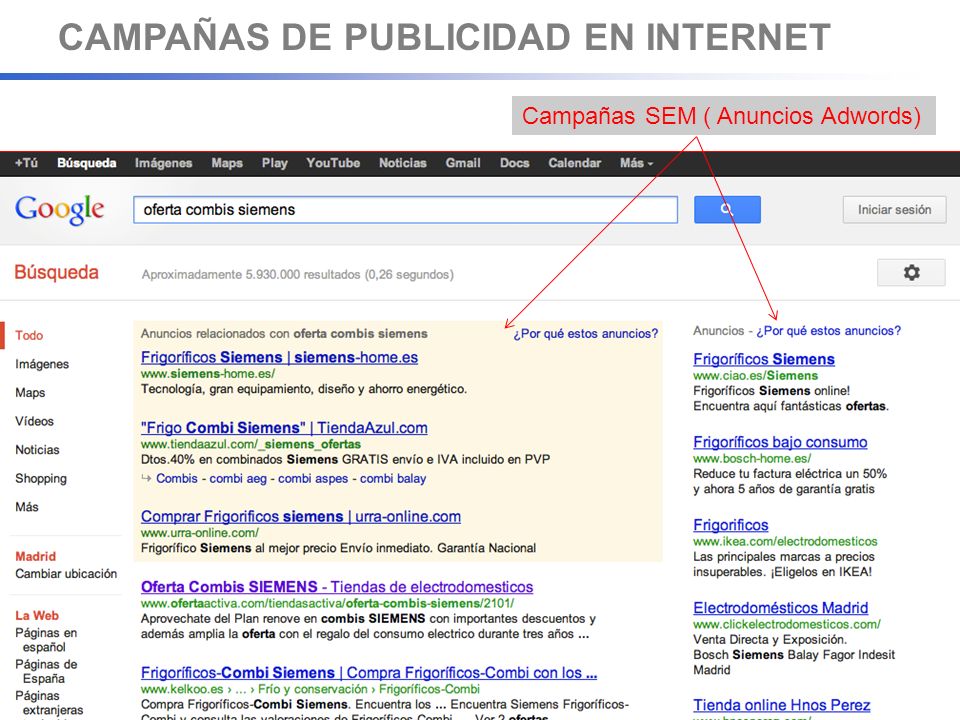The width and height of the screenshot is (960, 720).
Task: Click the 'La Web' sidebar heading
Action: click(x=37, y=616)
